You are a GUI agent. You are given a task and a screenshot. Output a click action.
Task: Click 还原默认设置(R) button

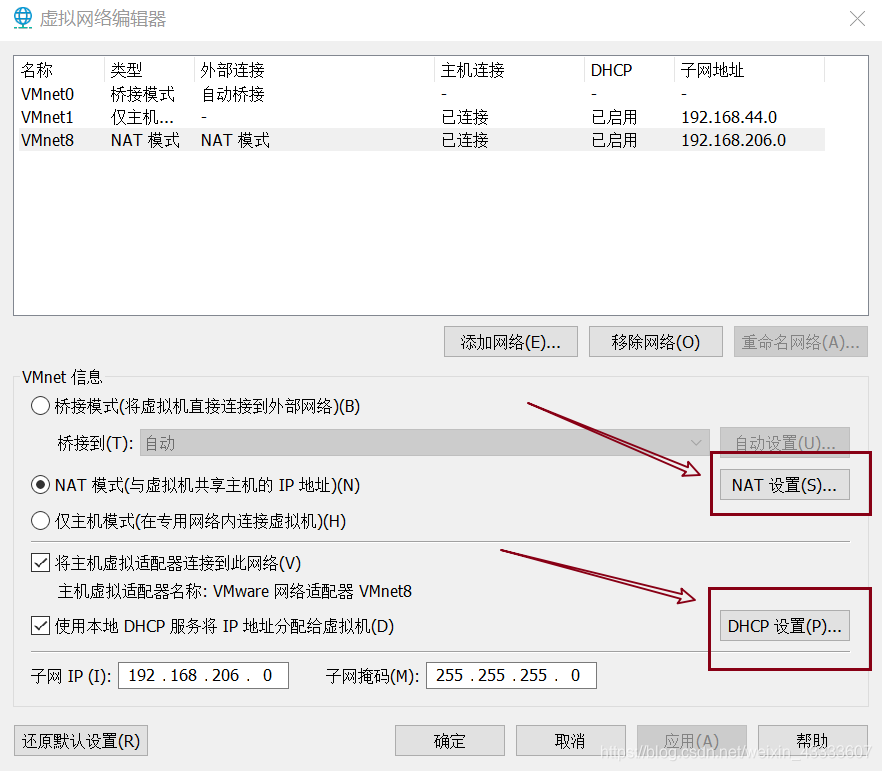coord(81,741)
